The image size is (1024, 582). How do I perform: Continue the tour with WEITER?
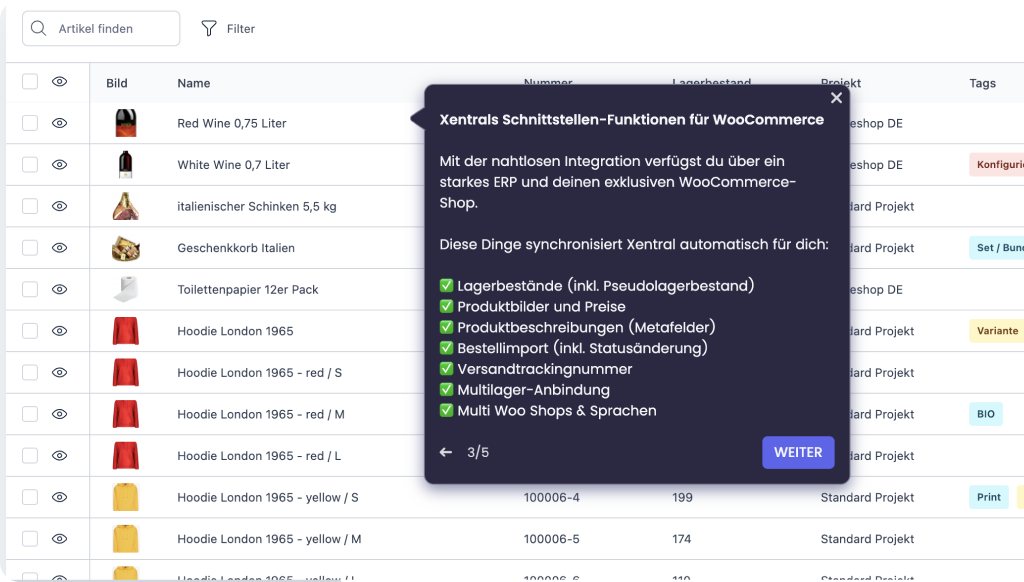pos(798,452)
